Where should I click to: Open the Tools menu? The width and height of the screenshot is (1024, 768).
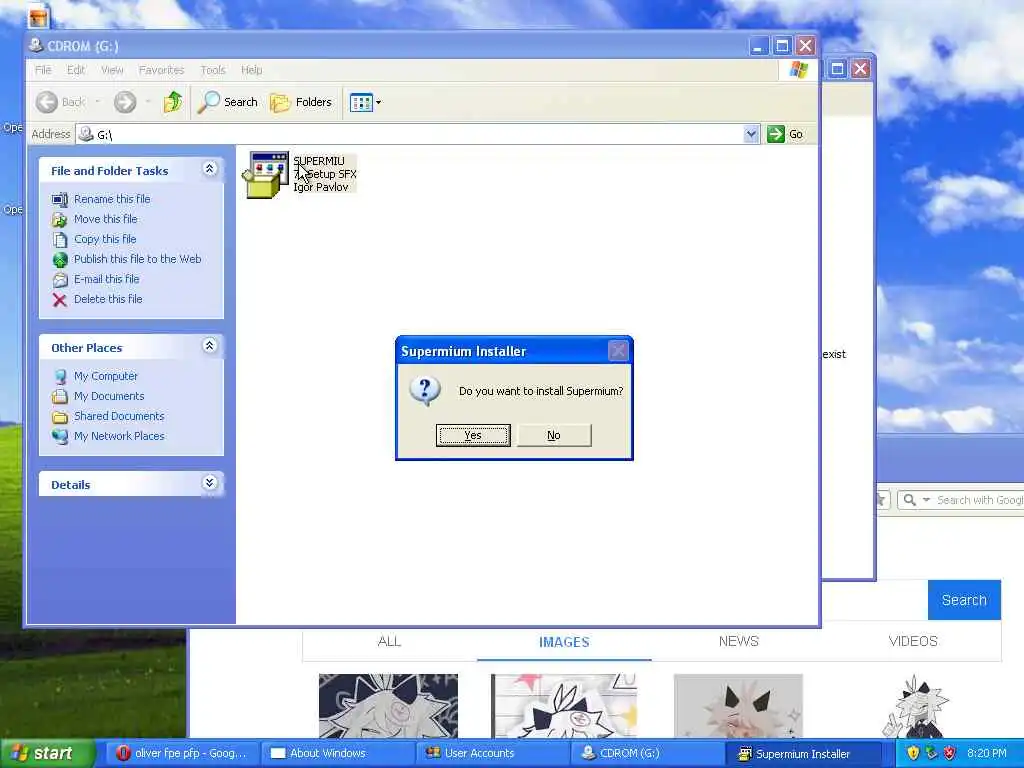point(213,70)
